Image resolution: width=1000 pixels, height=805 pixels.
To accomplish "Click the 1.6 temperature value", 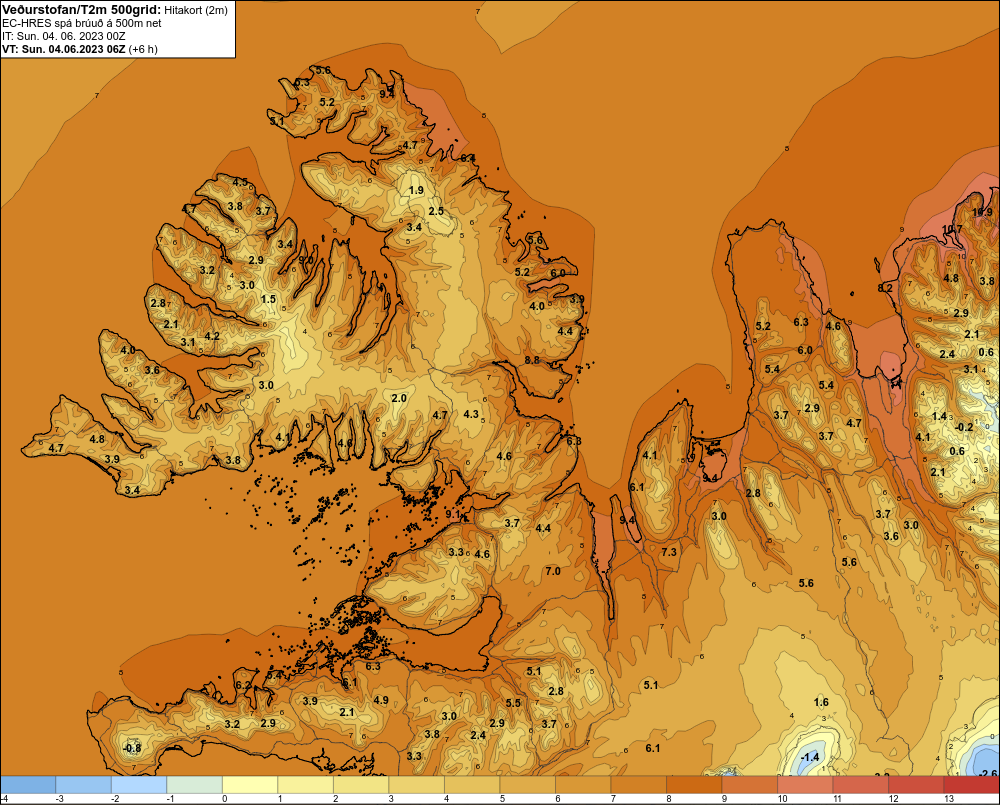I will tap(821, 702).
